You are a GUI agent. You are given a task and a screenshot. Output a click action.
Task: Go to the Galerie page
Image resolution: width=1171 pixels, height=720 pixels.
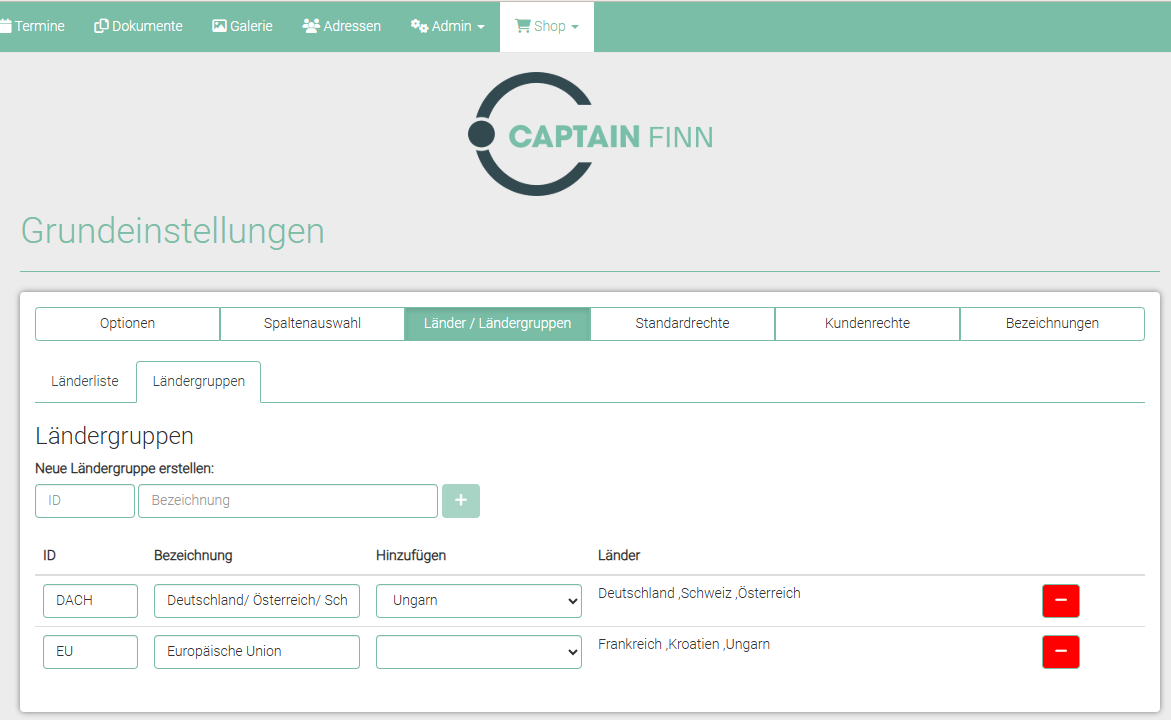(242, 26)
